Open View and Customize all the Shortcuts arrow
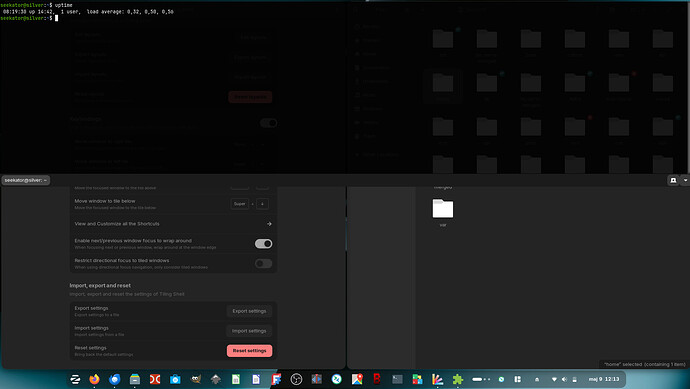This screenshot has width=690, height=389. point(269,224)
